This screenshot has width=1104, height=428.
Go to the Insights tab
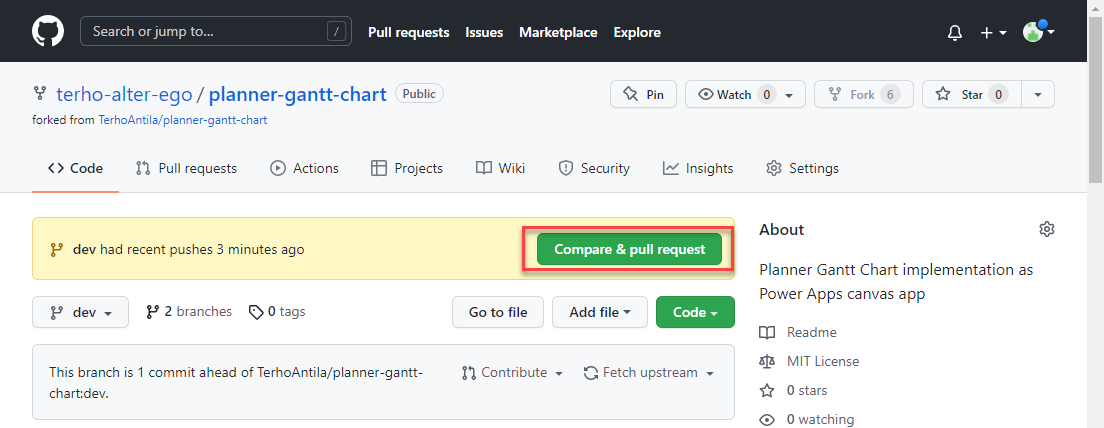(x=697, y=168)
